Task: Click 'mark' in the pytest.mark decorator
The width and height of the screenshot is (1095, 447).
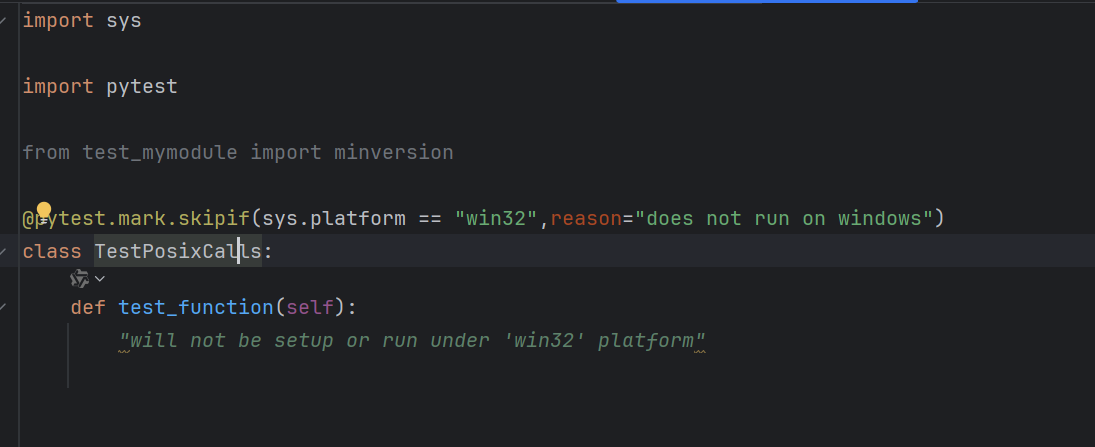Action: [142, 219]
